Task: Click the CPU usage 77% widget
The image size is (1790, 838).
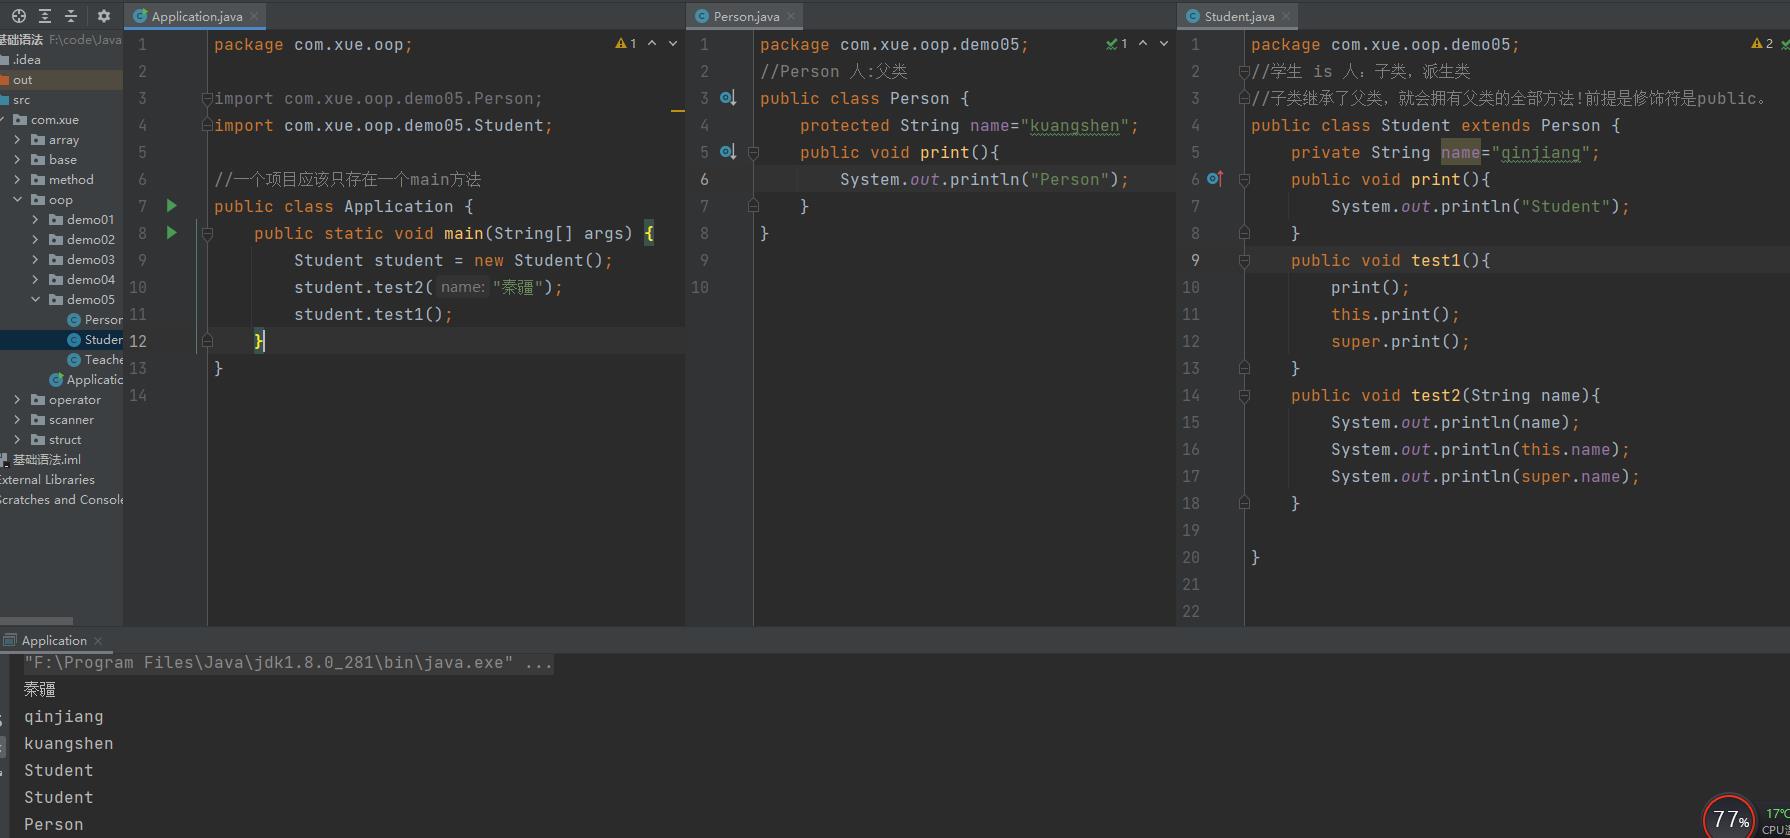Action: tap(1729, 819)
